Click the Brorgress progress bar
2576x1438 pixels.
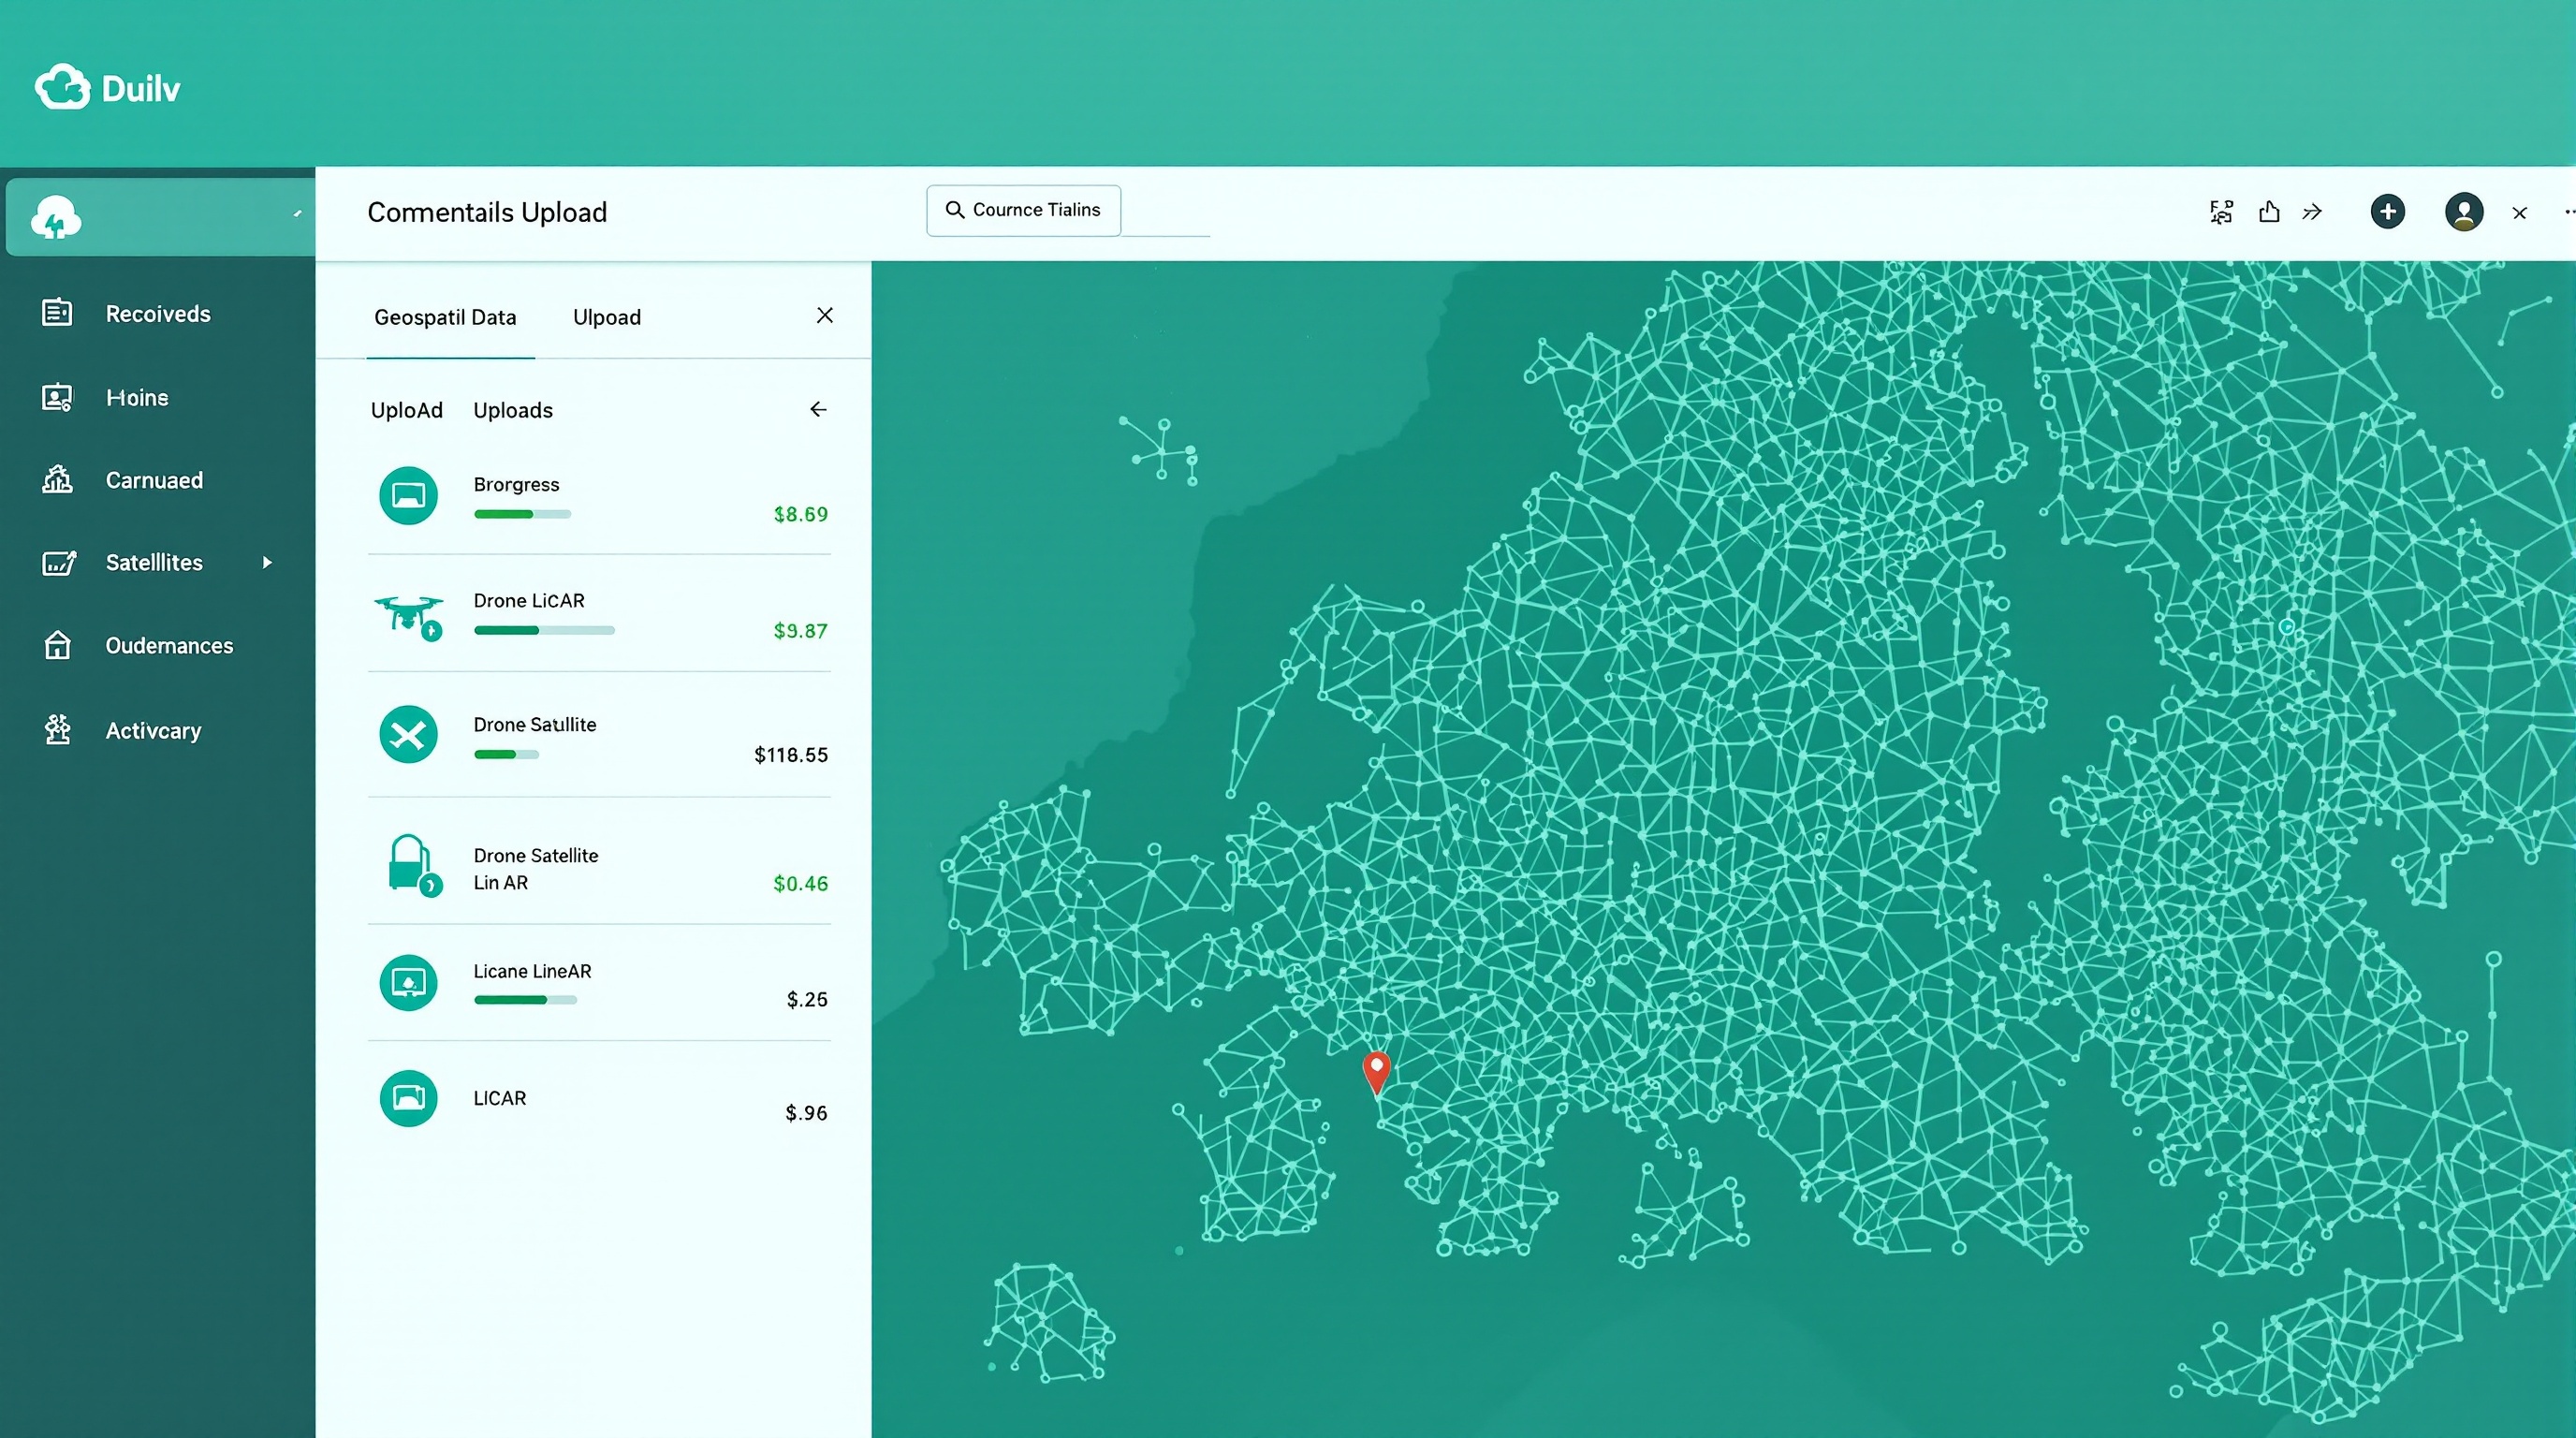tap(522, 514)
